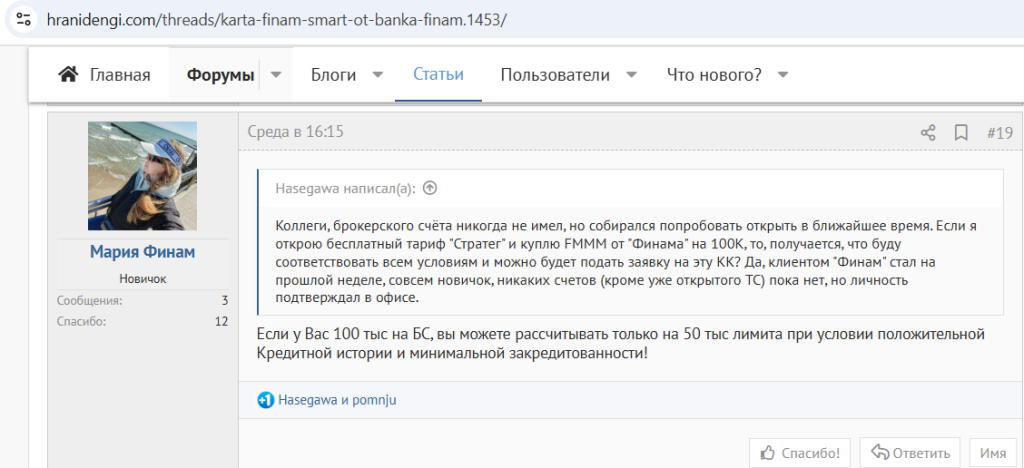This screenshot has height=468, width=1024.
Task: Open the Hasegawa и pomnju reactions list
Action: pos(337,400)
